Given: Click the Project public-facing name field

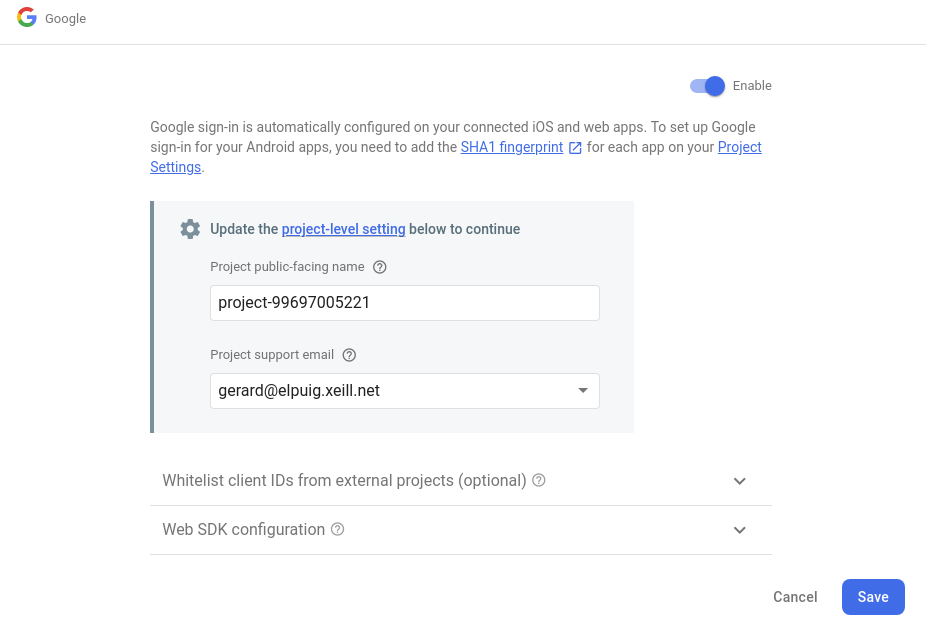Looking at the screenshot, I should point(404,303).
